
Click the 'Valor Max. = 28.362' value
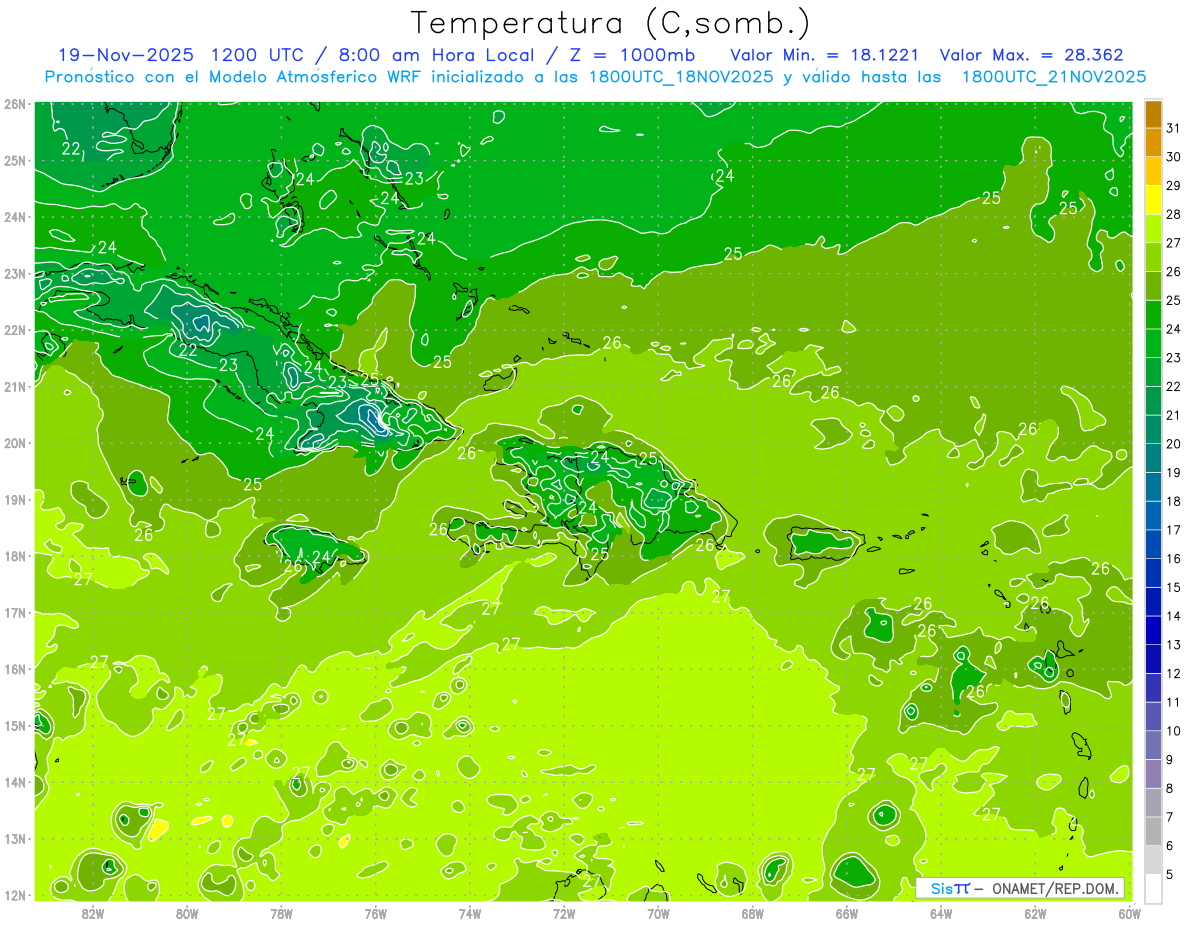[1032, 55]
